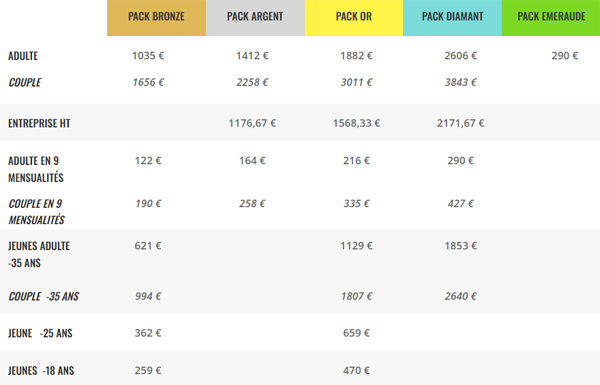Viewport: 600px width, 385px height.
Task: Open the Pack Diamant column header
Action: pos(452,18)
